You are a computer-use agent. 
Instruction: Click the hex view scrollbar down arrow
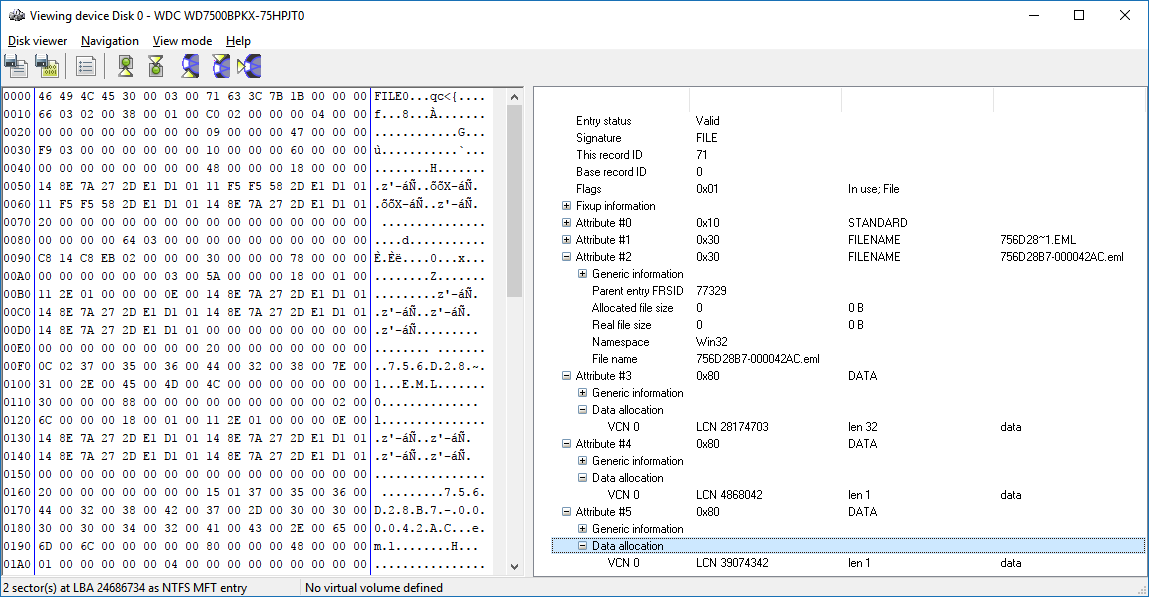pos(514,566)
